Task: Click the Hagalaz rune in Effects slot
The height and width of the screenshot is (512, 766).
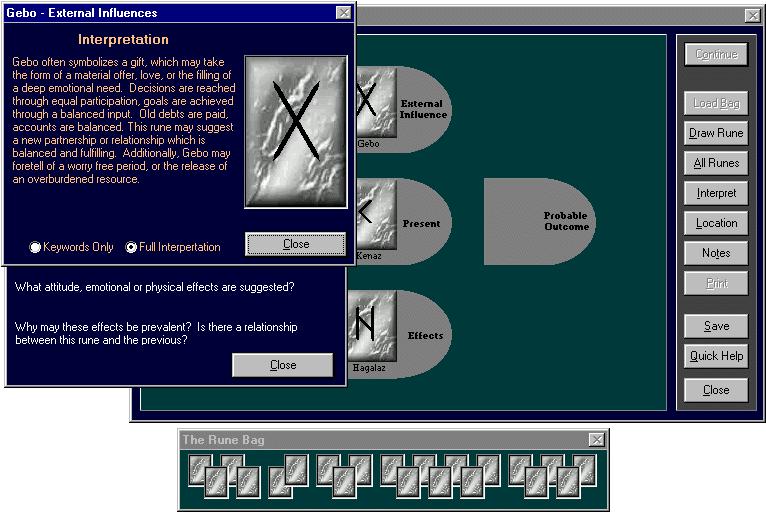Action: click(x=372, y=326)
